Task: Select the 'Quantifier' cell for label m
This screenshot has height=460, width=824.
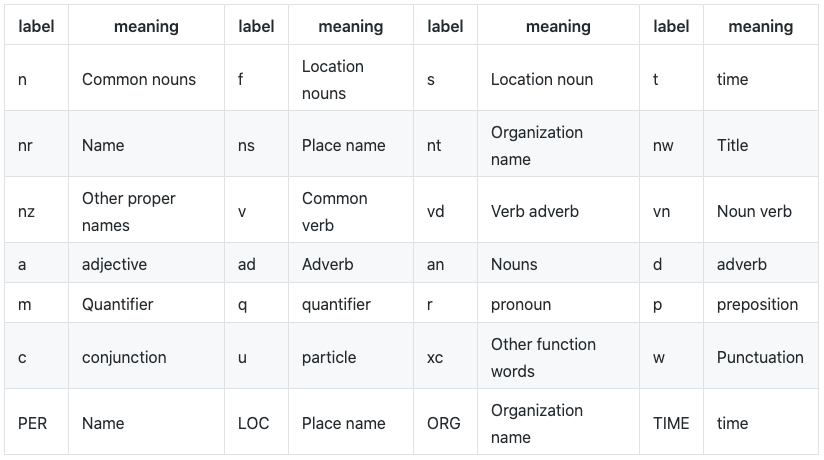Action: click(x=117, y=304)
